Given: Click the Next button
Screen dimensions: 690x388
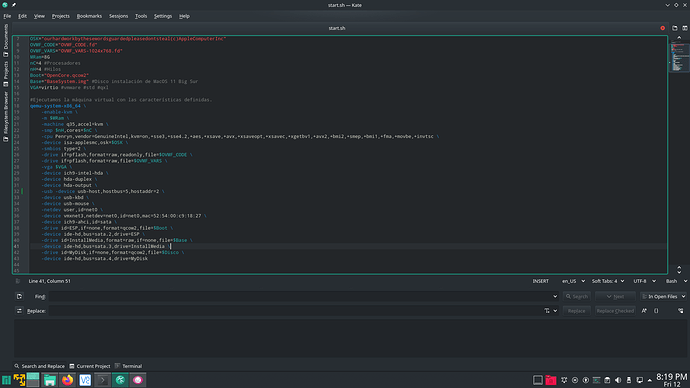Looking at the screenshot, I should pyautogui.click(x=615, y=296).
